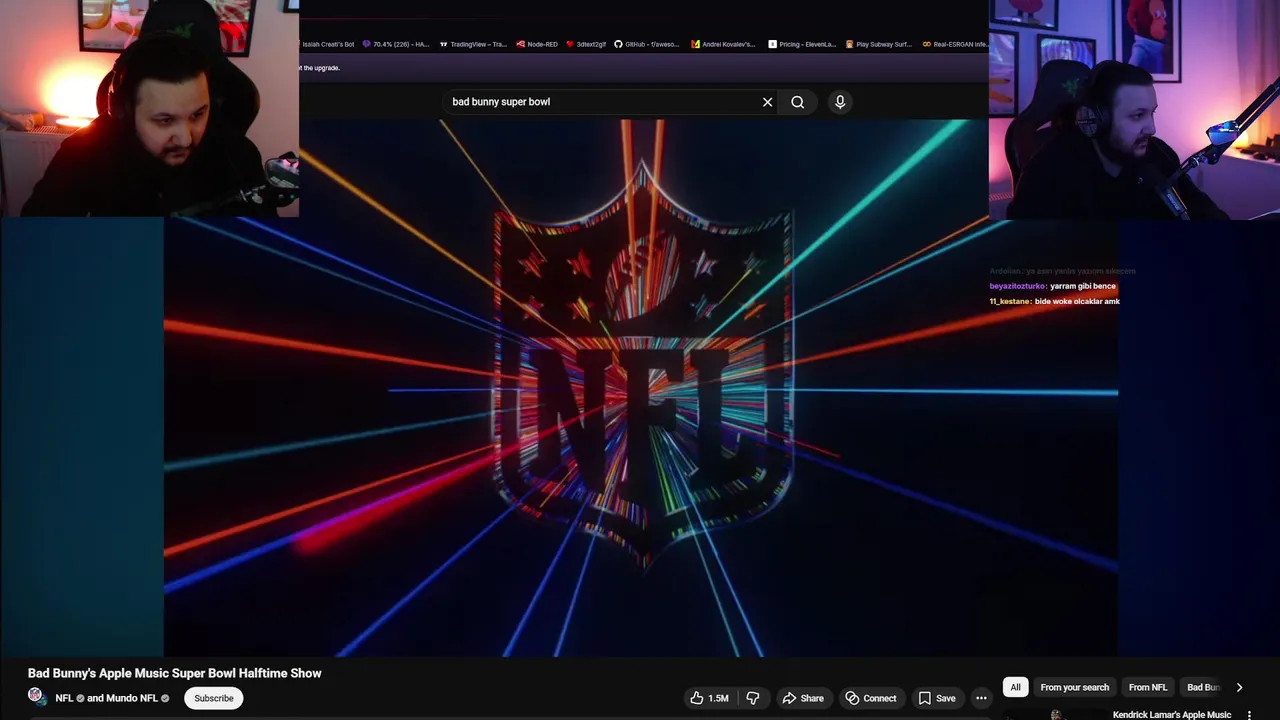
Task: Open NFL and Mundo NFL channel link
Action: [x=112, y=698]
